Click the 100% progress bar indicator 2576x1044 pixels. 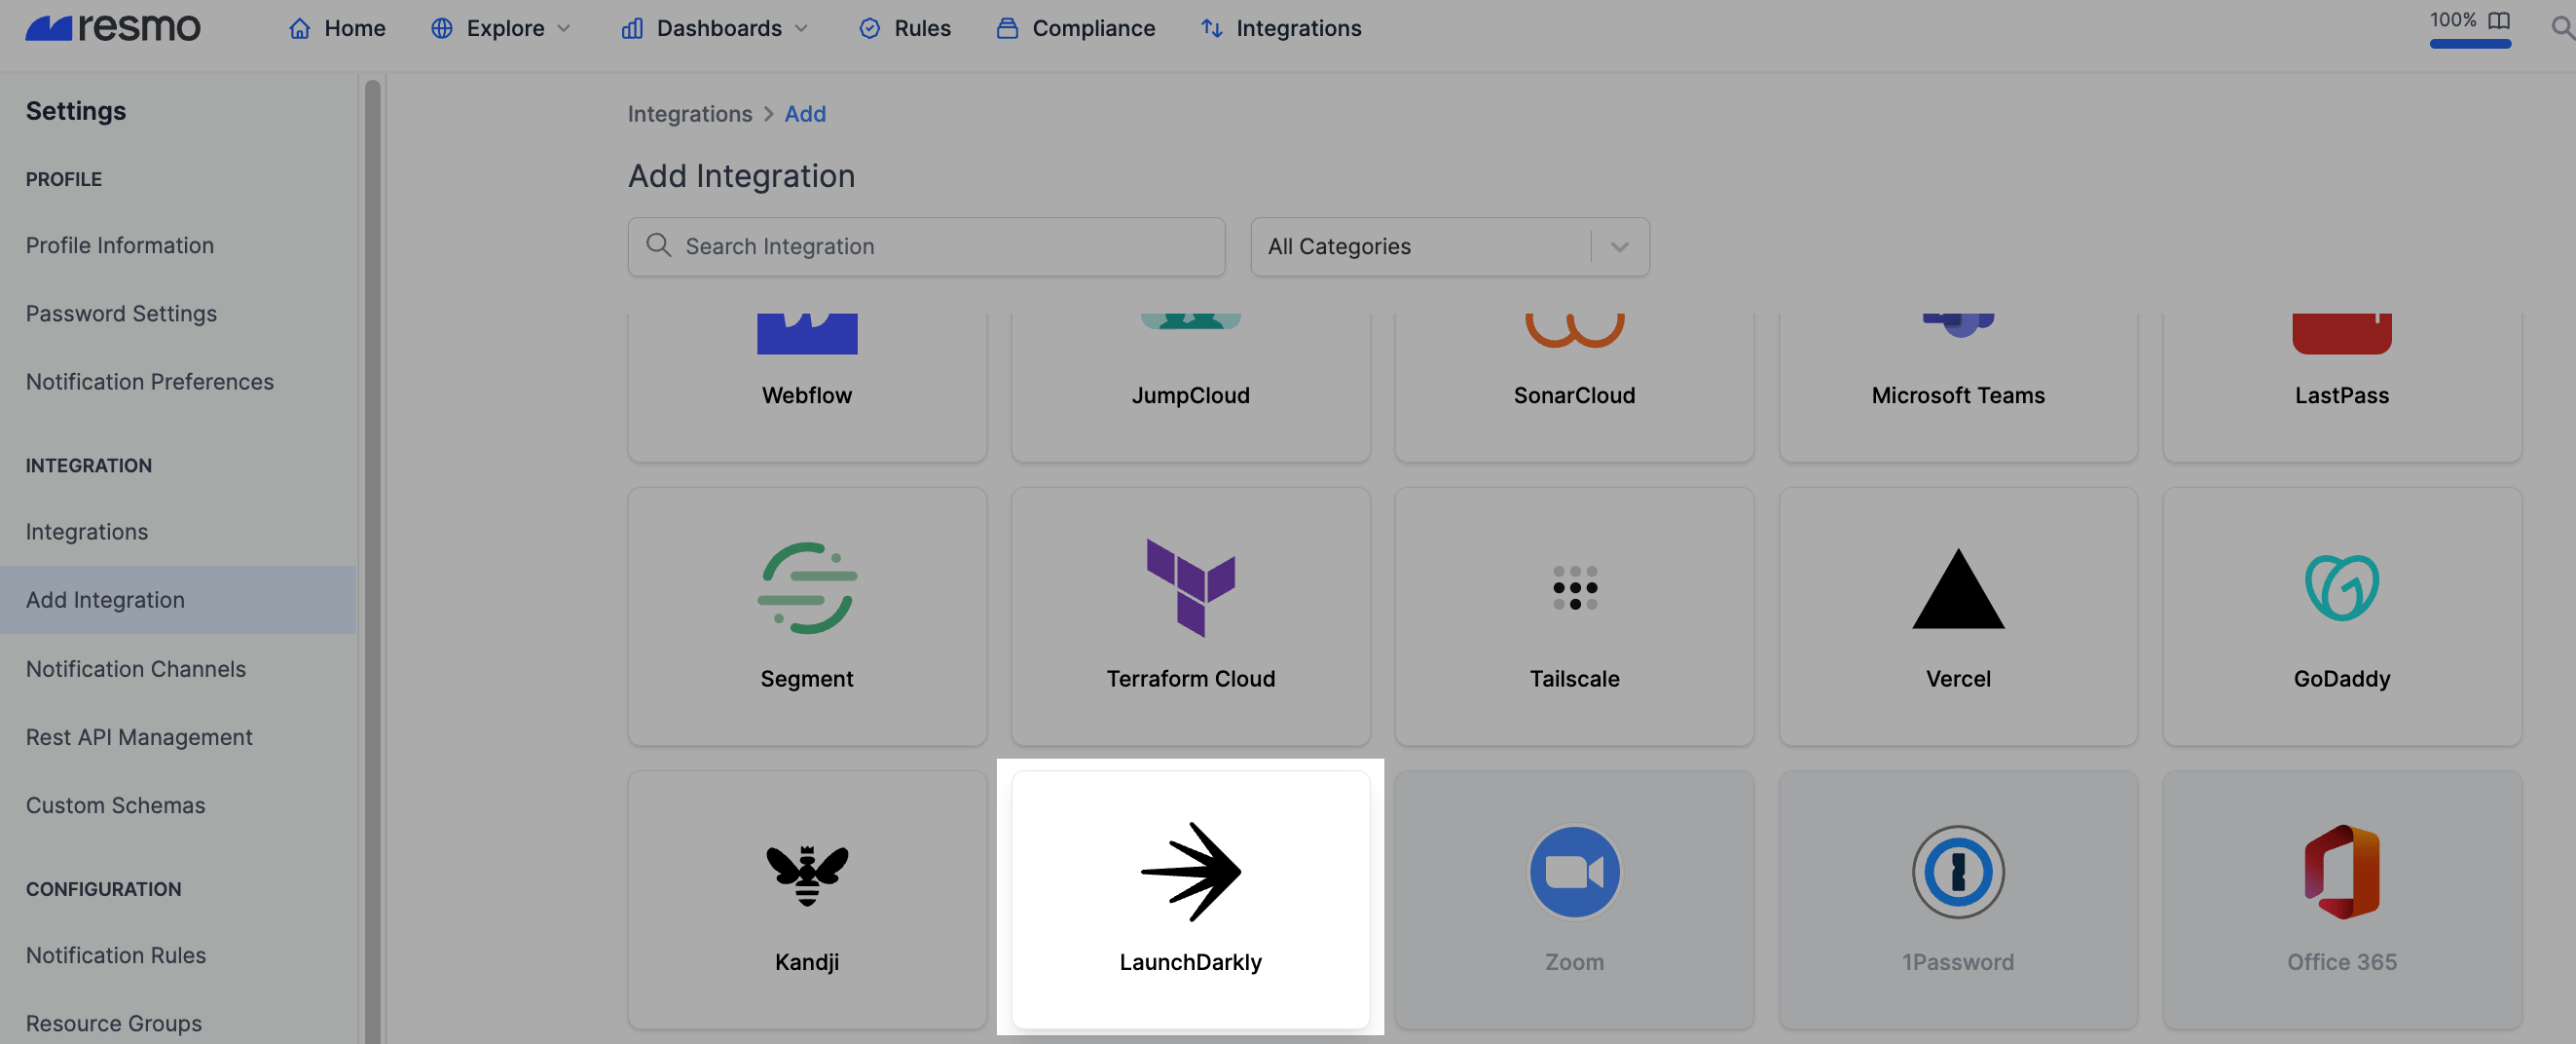pos(2469,43)
